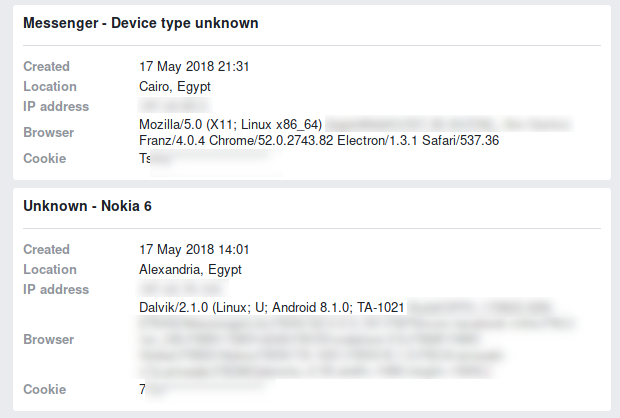Viewport: 620px width, 418px height.
Task: Click the cookie value starting with 'Ts'
Action: 210,159
